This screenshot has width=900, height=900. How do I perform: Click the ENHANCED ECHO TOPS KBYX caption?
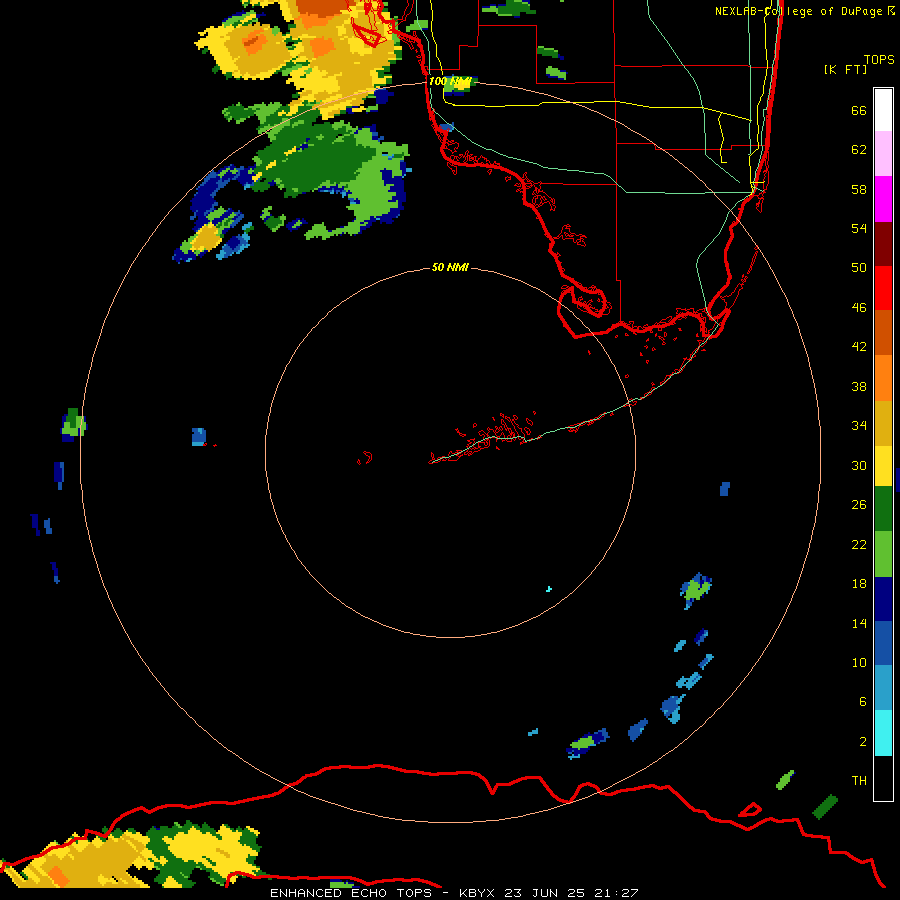click(454, 893)
